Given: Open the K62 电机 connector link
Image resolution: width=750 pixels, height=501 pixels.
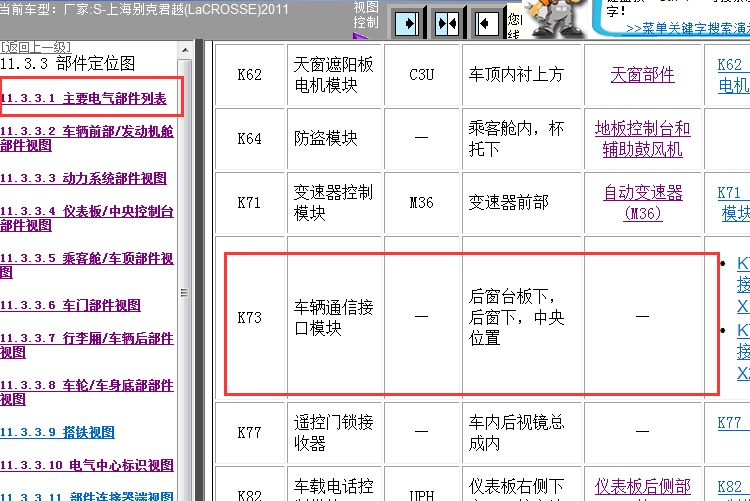Looking at the screenshot, I should pyautogui.click(x=733, y=75).
